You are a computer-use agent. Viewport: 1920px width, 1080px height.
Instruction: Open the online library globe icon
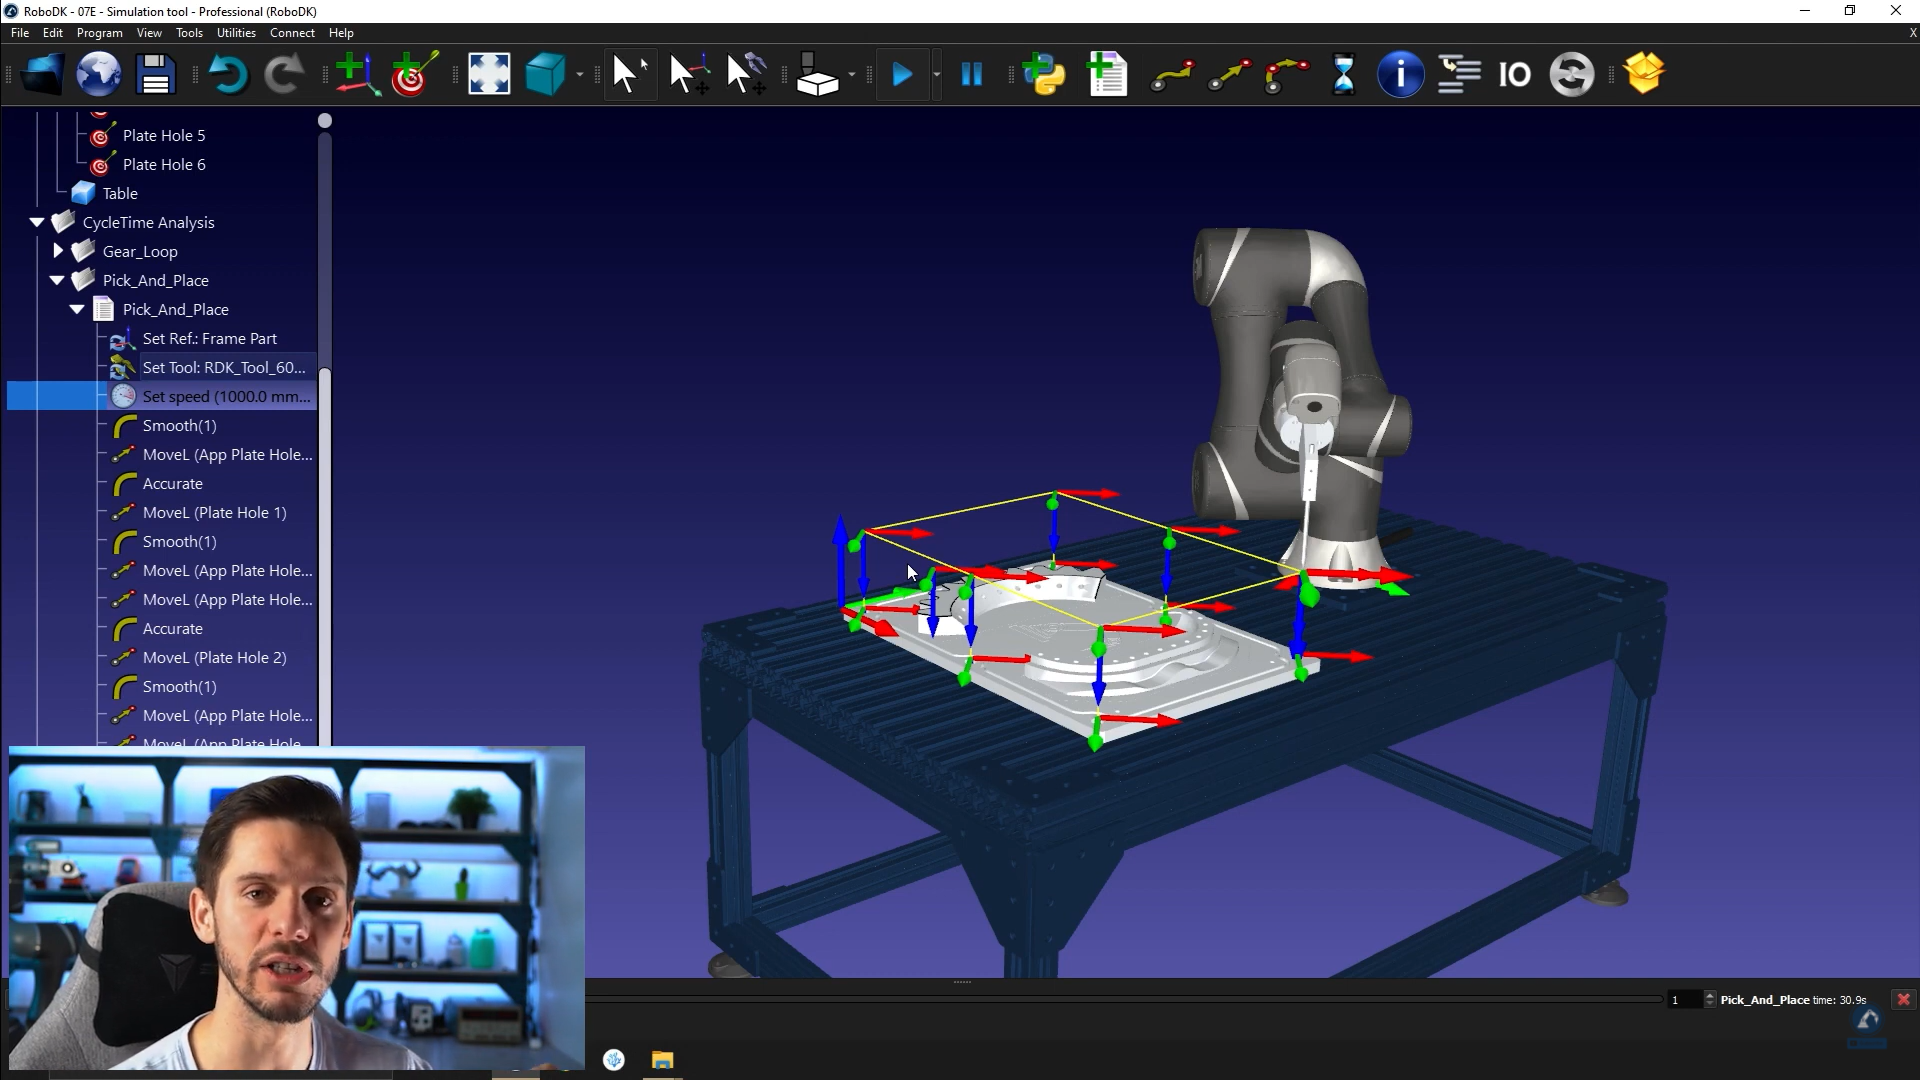(x=99, y=75)
